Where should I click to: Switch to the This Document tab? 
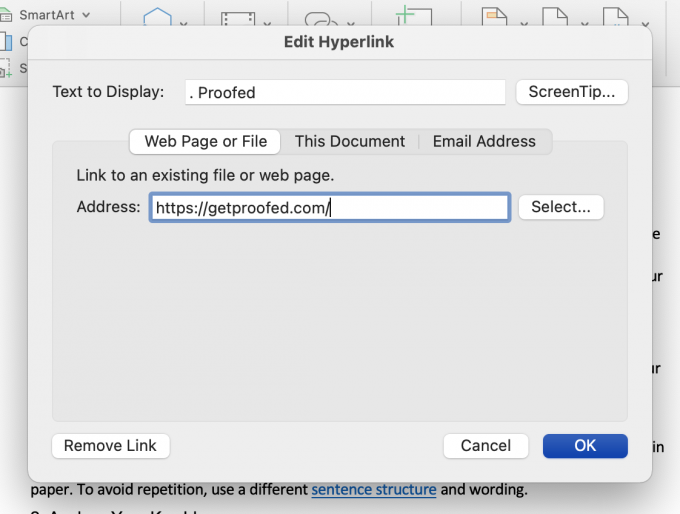point(349,141)
